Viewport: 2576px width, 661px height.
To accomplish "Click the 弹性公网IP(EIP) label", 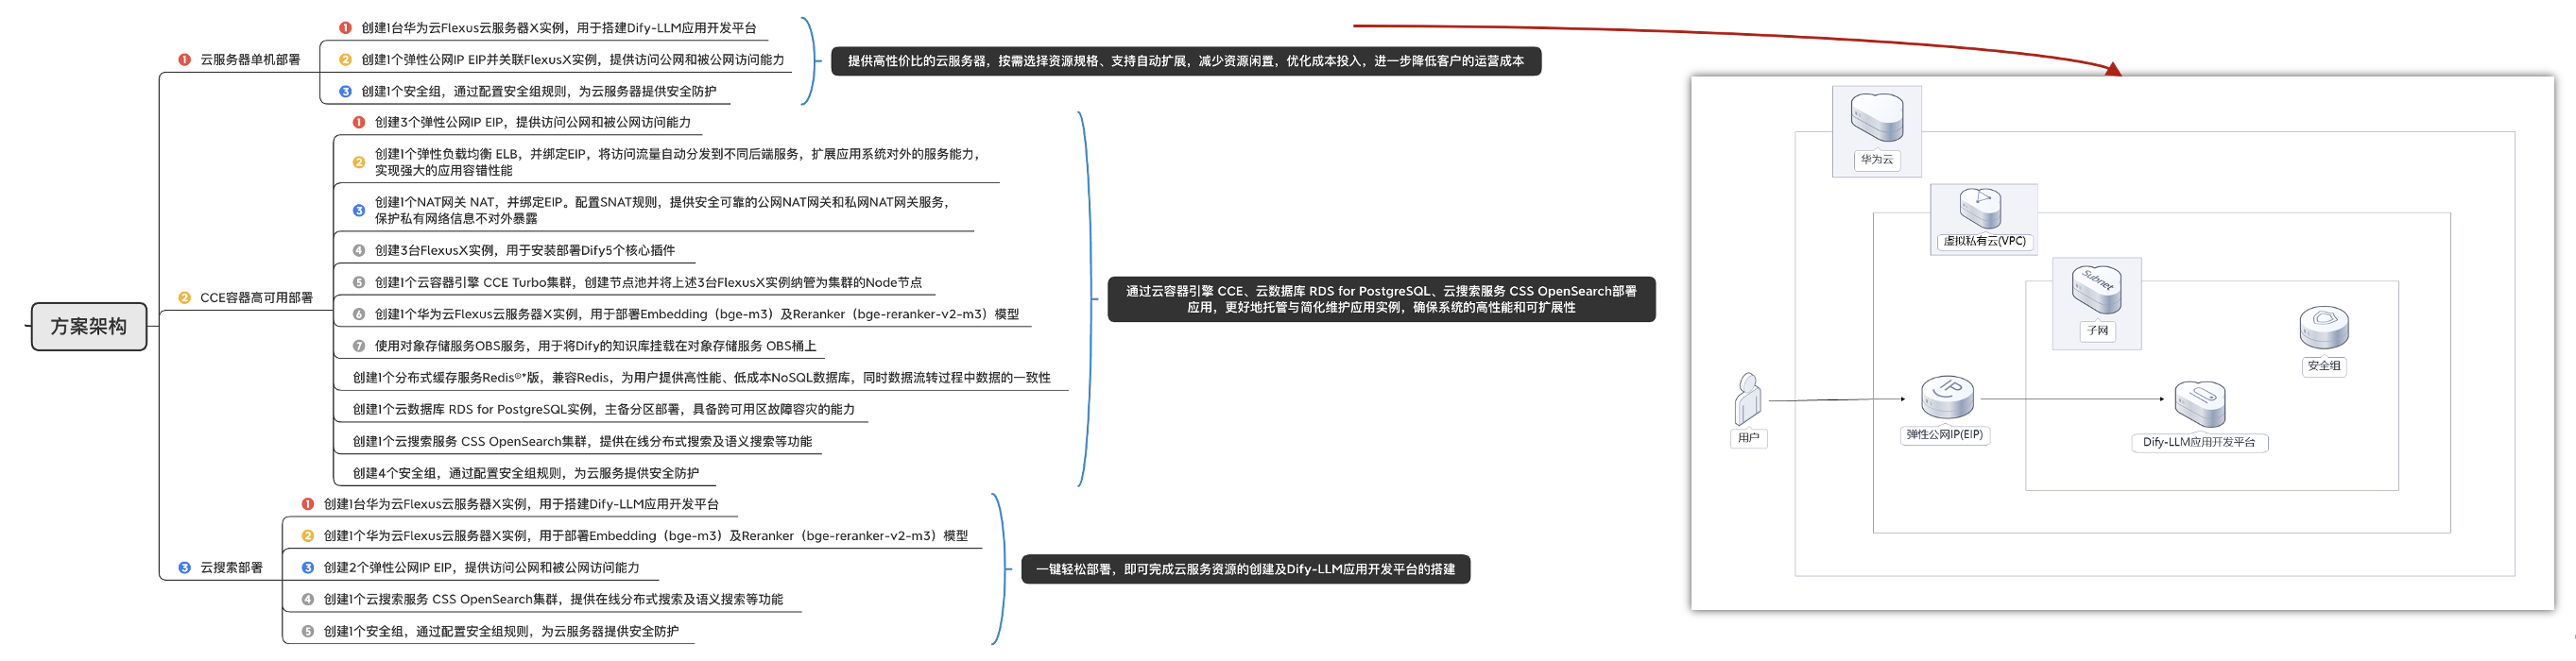I will point(1944,435).
